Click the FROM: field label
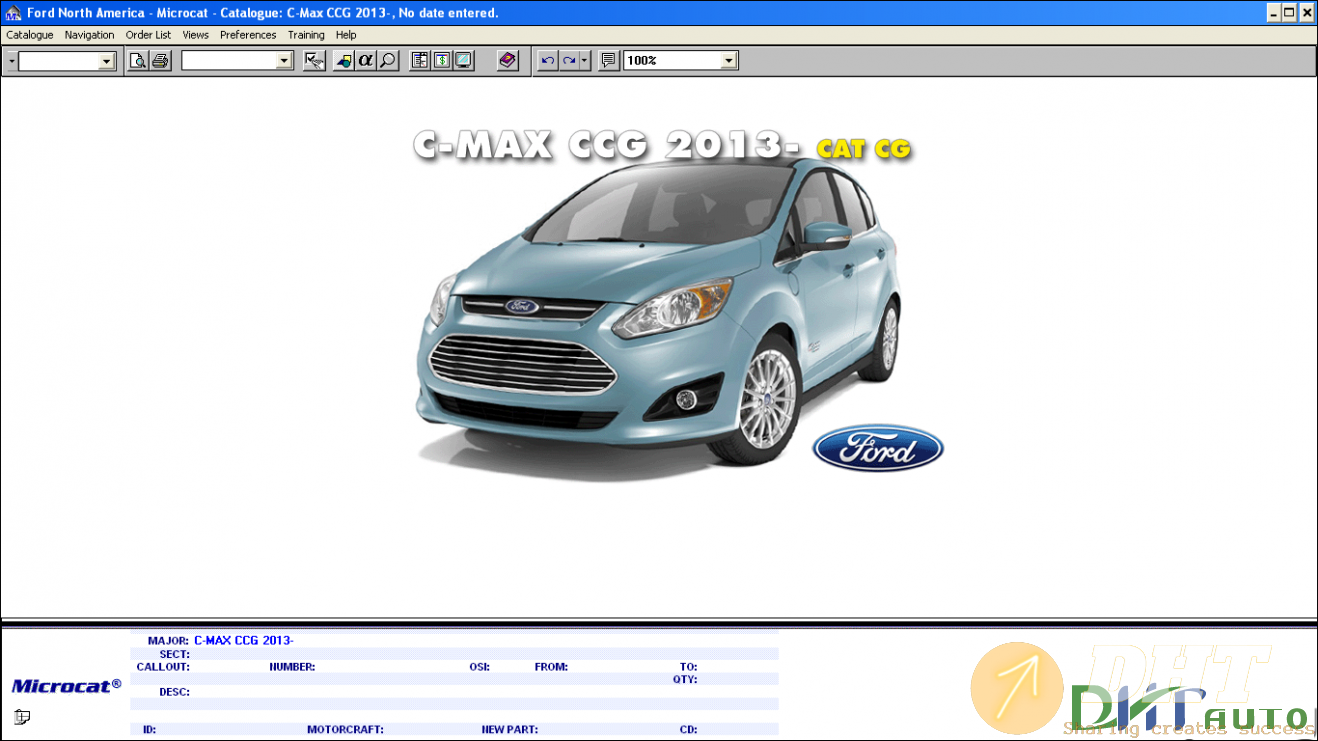 551,667
